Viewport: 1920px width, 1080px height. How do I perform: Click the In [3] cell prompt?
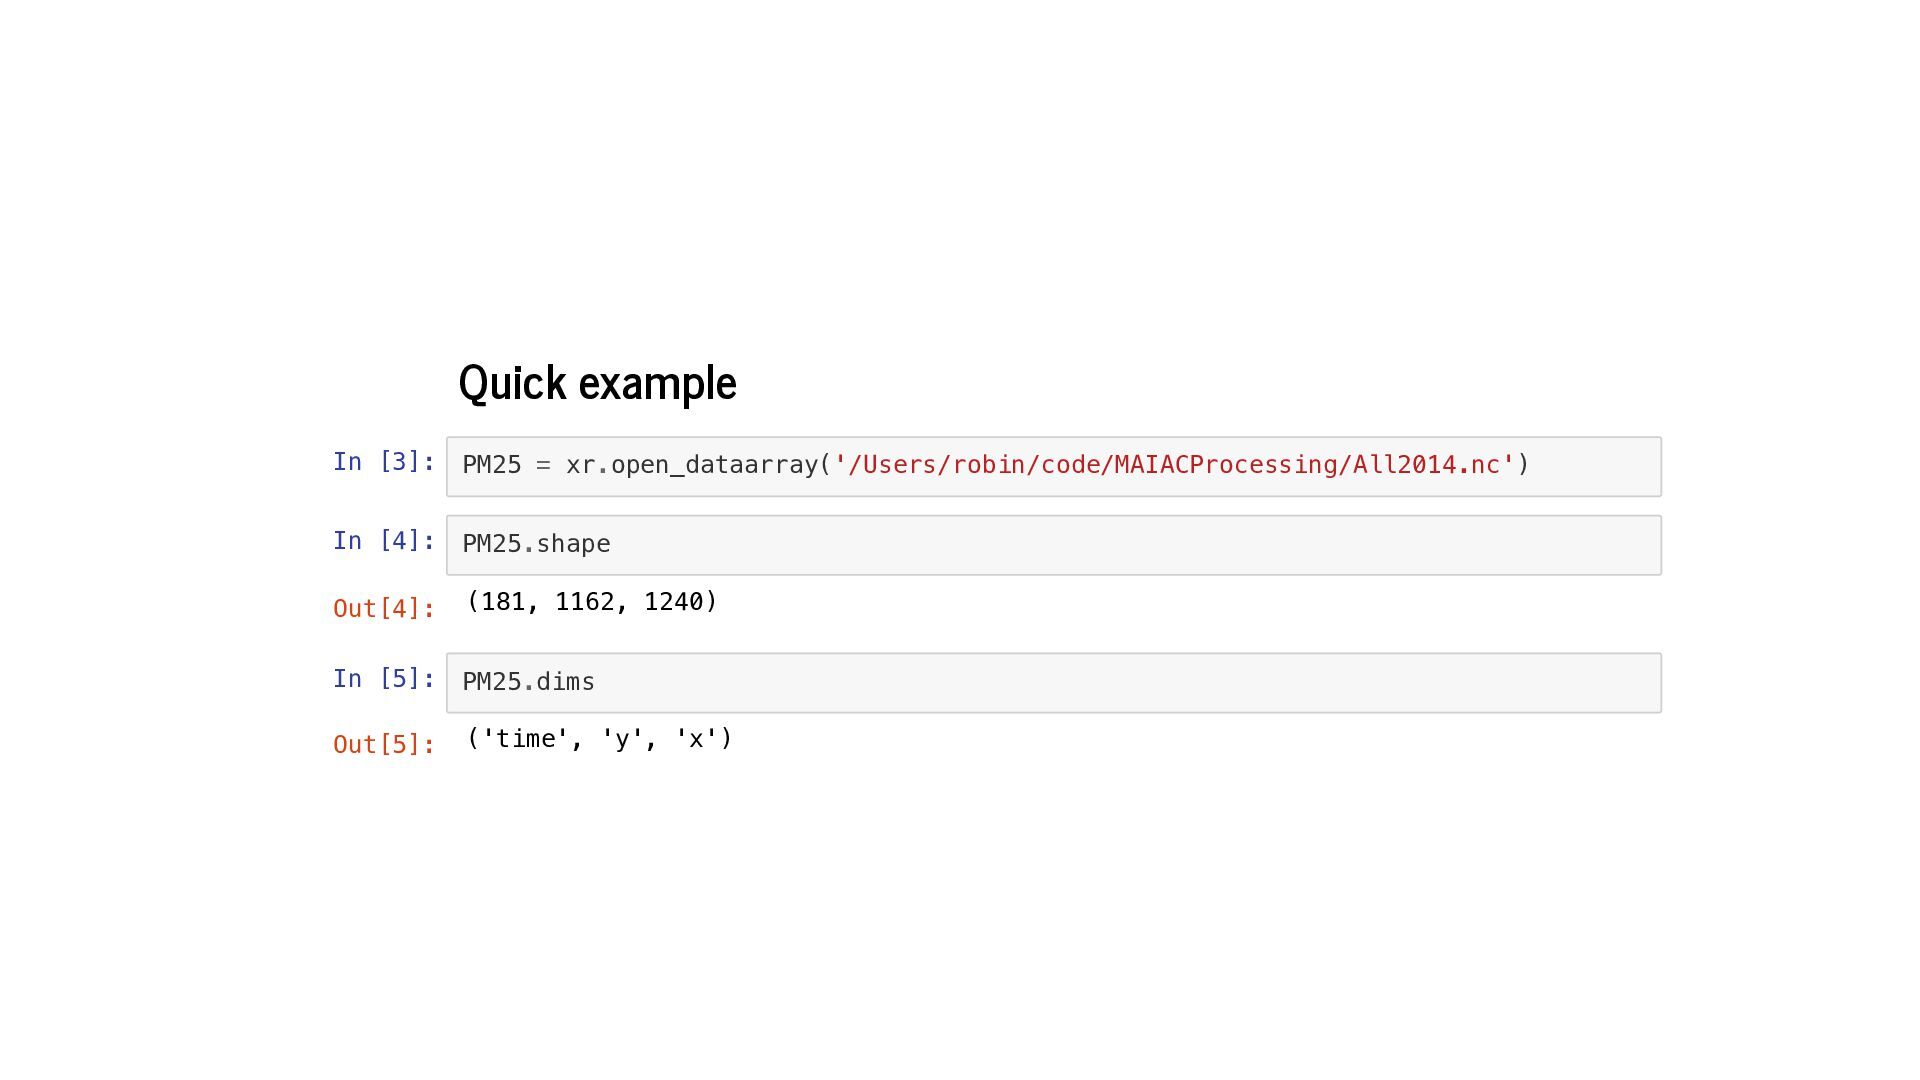tap(384, 462)
